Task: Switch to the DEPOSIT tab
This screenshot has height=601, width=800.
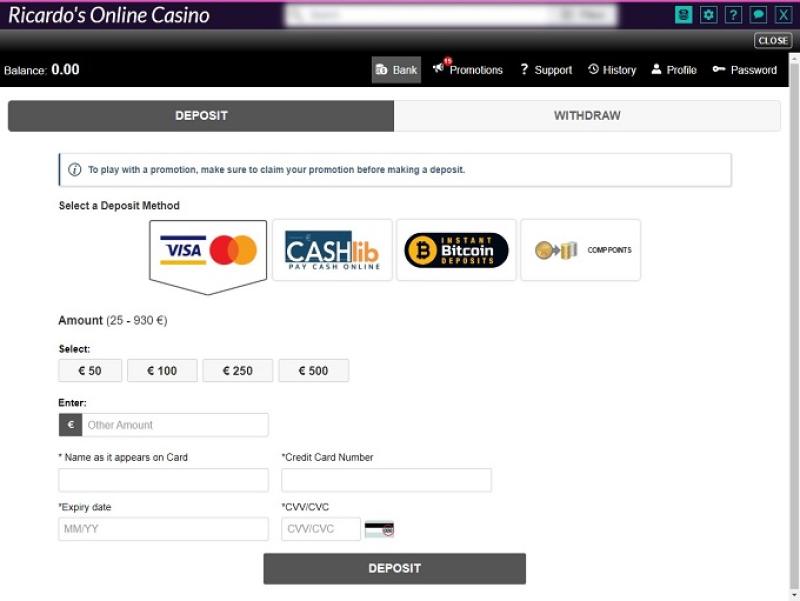Action: click(201, 116)
